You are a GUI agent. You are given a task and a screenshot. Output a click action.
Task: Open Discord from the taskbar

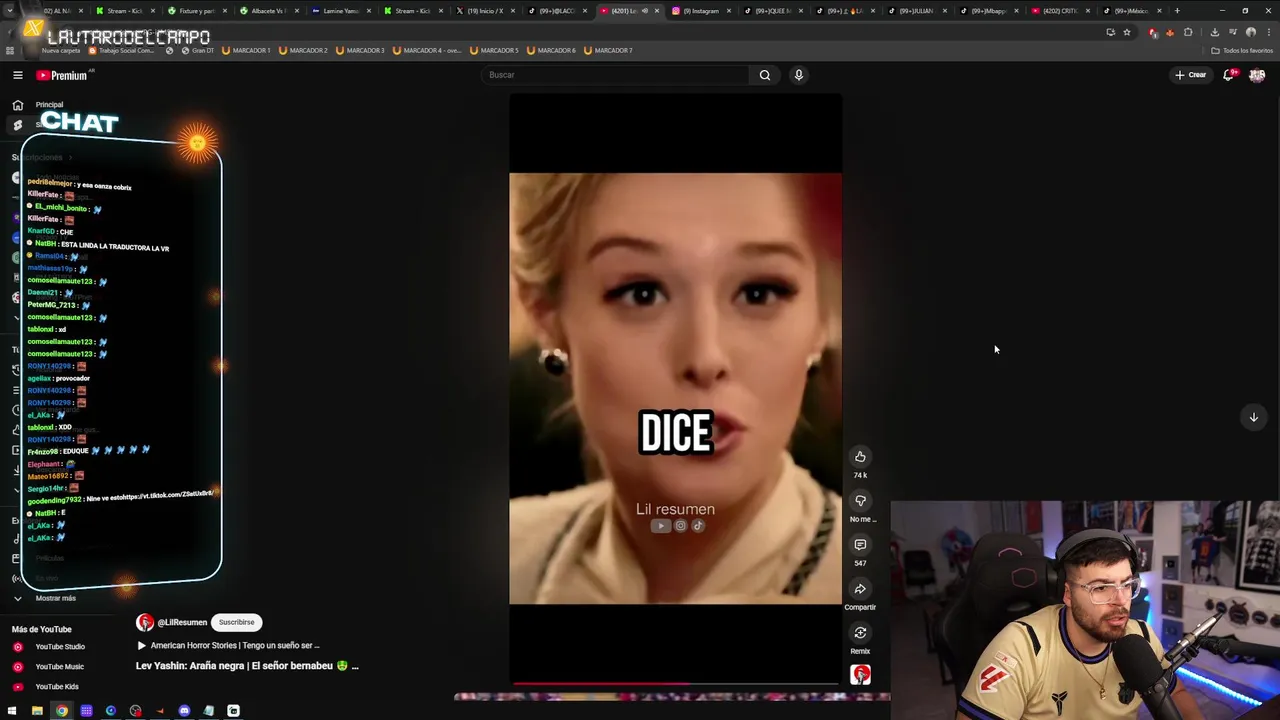(x=184, y=711)
